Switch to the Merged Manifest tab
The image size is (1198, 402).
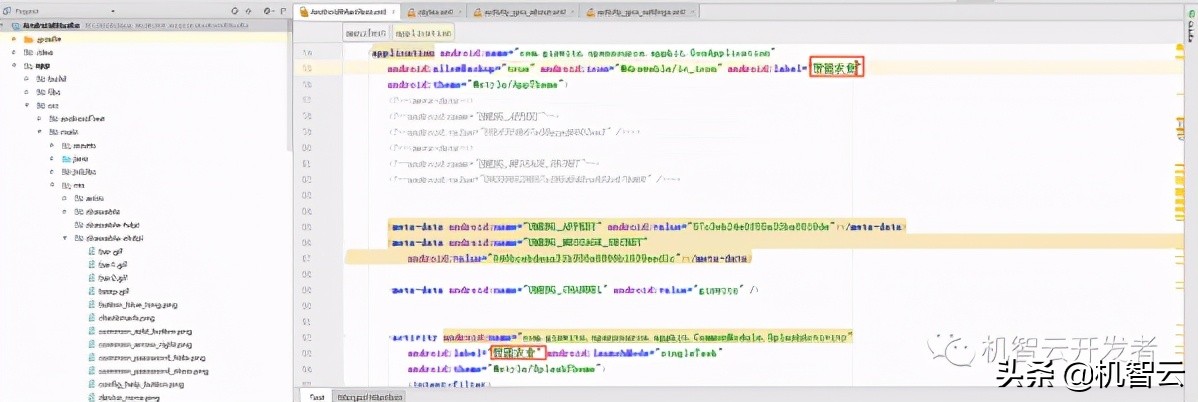370,397
